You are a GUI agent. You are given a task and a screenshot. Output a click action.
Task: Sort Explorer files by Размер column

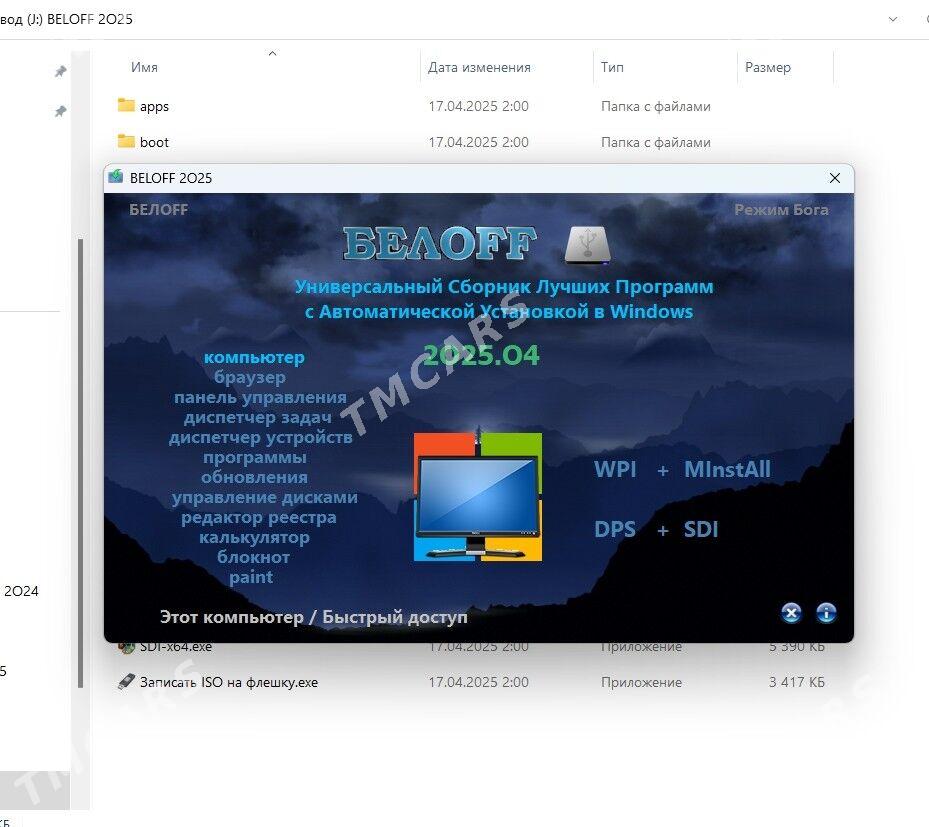click(x=768, y=68)
